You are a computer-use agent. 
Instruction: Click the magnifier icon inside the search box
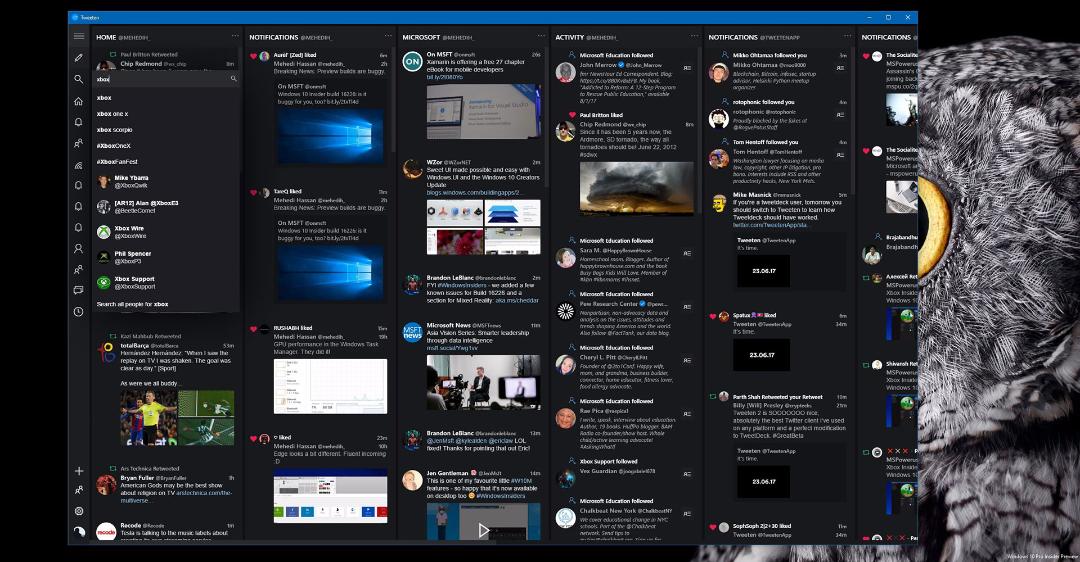coord(233,79)
